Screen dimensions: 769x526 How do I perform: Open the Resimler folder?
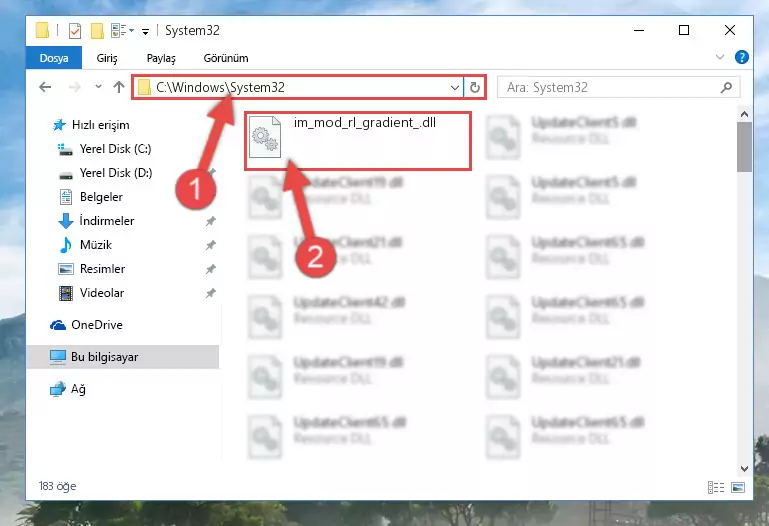tap(102, 269)
